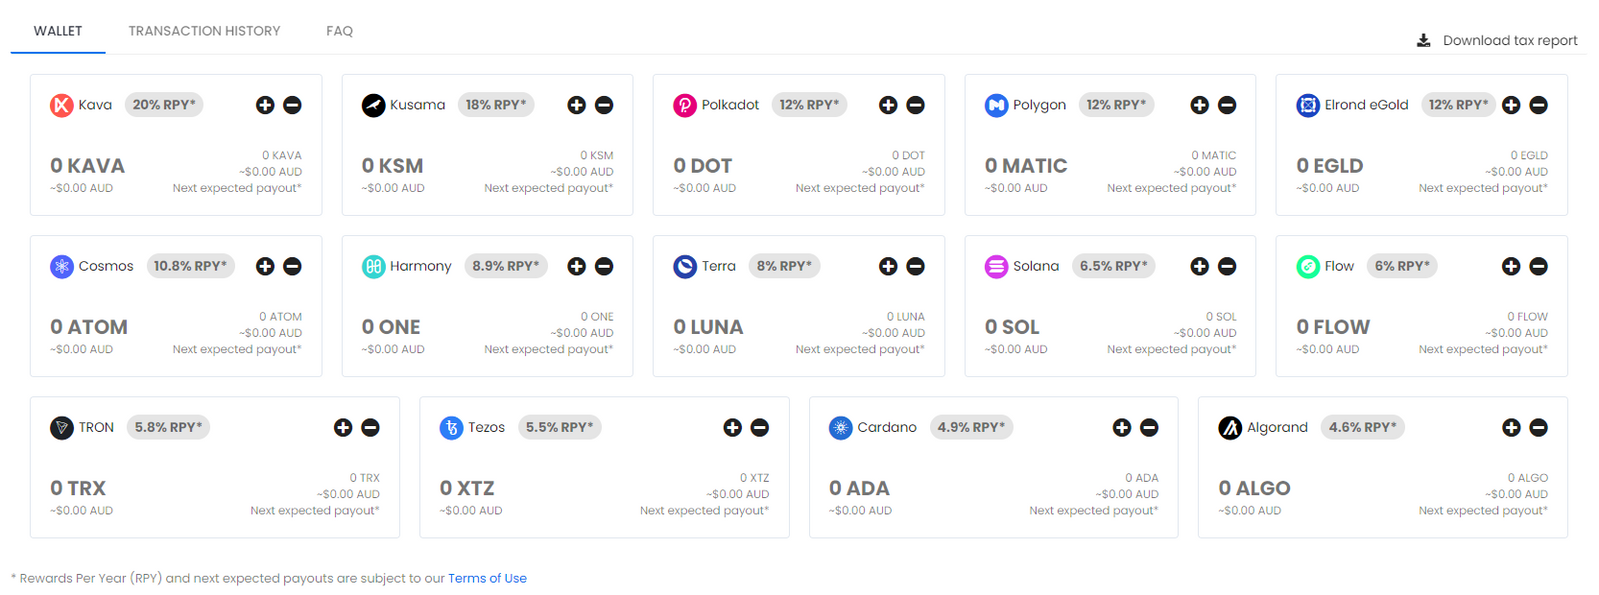Click the Flow plus icon
The height and width of the screenshot is (595, 1599).
point(1511,266)
